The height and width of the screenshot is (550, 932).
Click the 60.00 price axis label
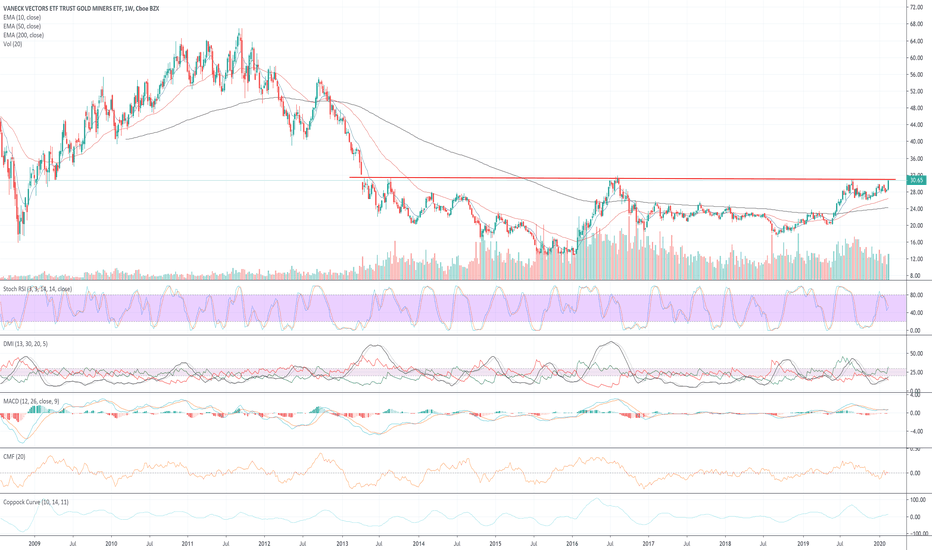click(916, 58)
